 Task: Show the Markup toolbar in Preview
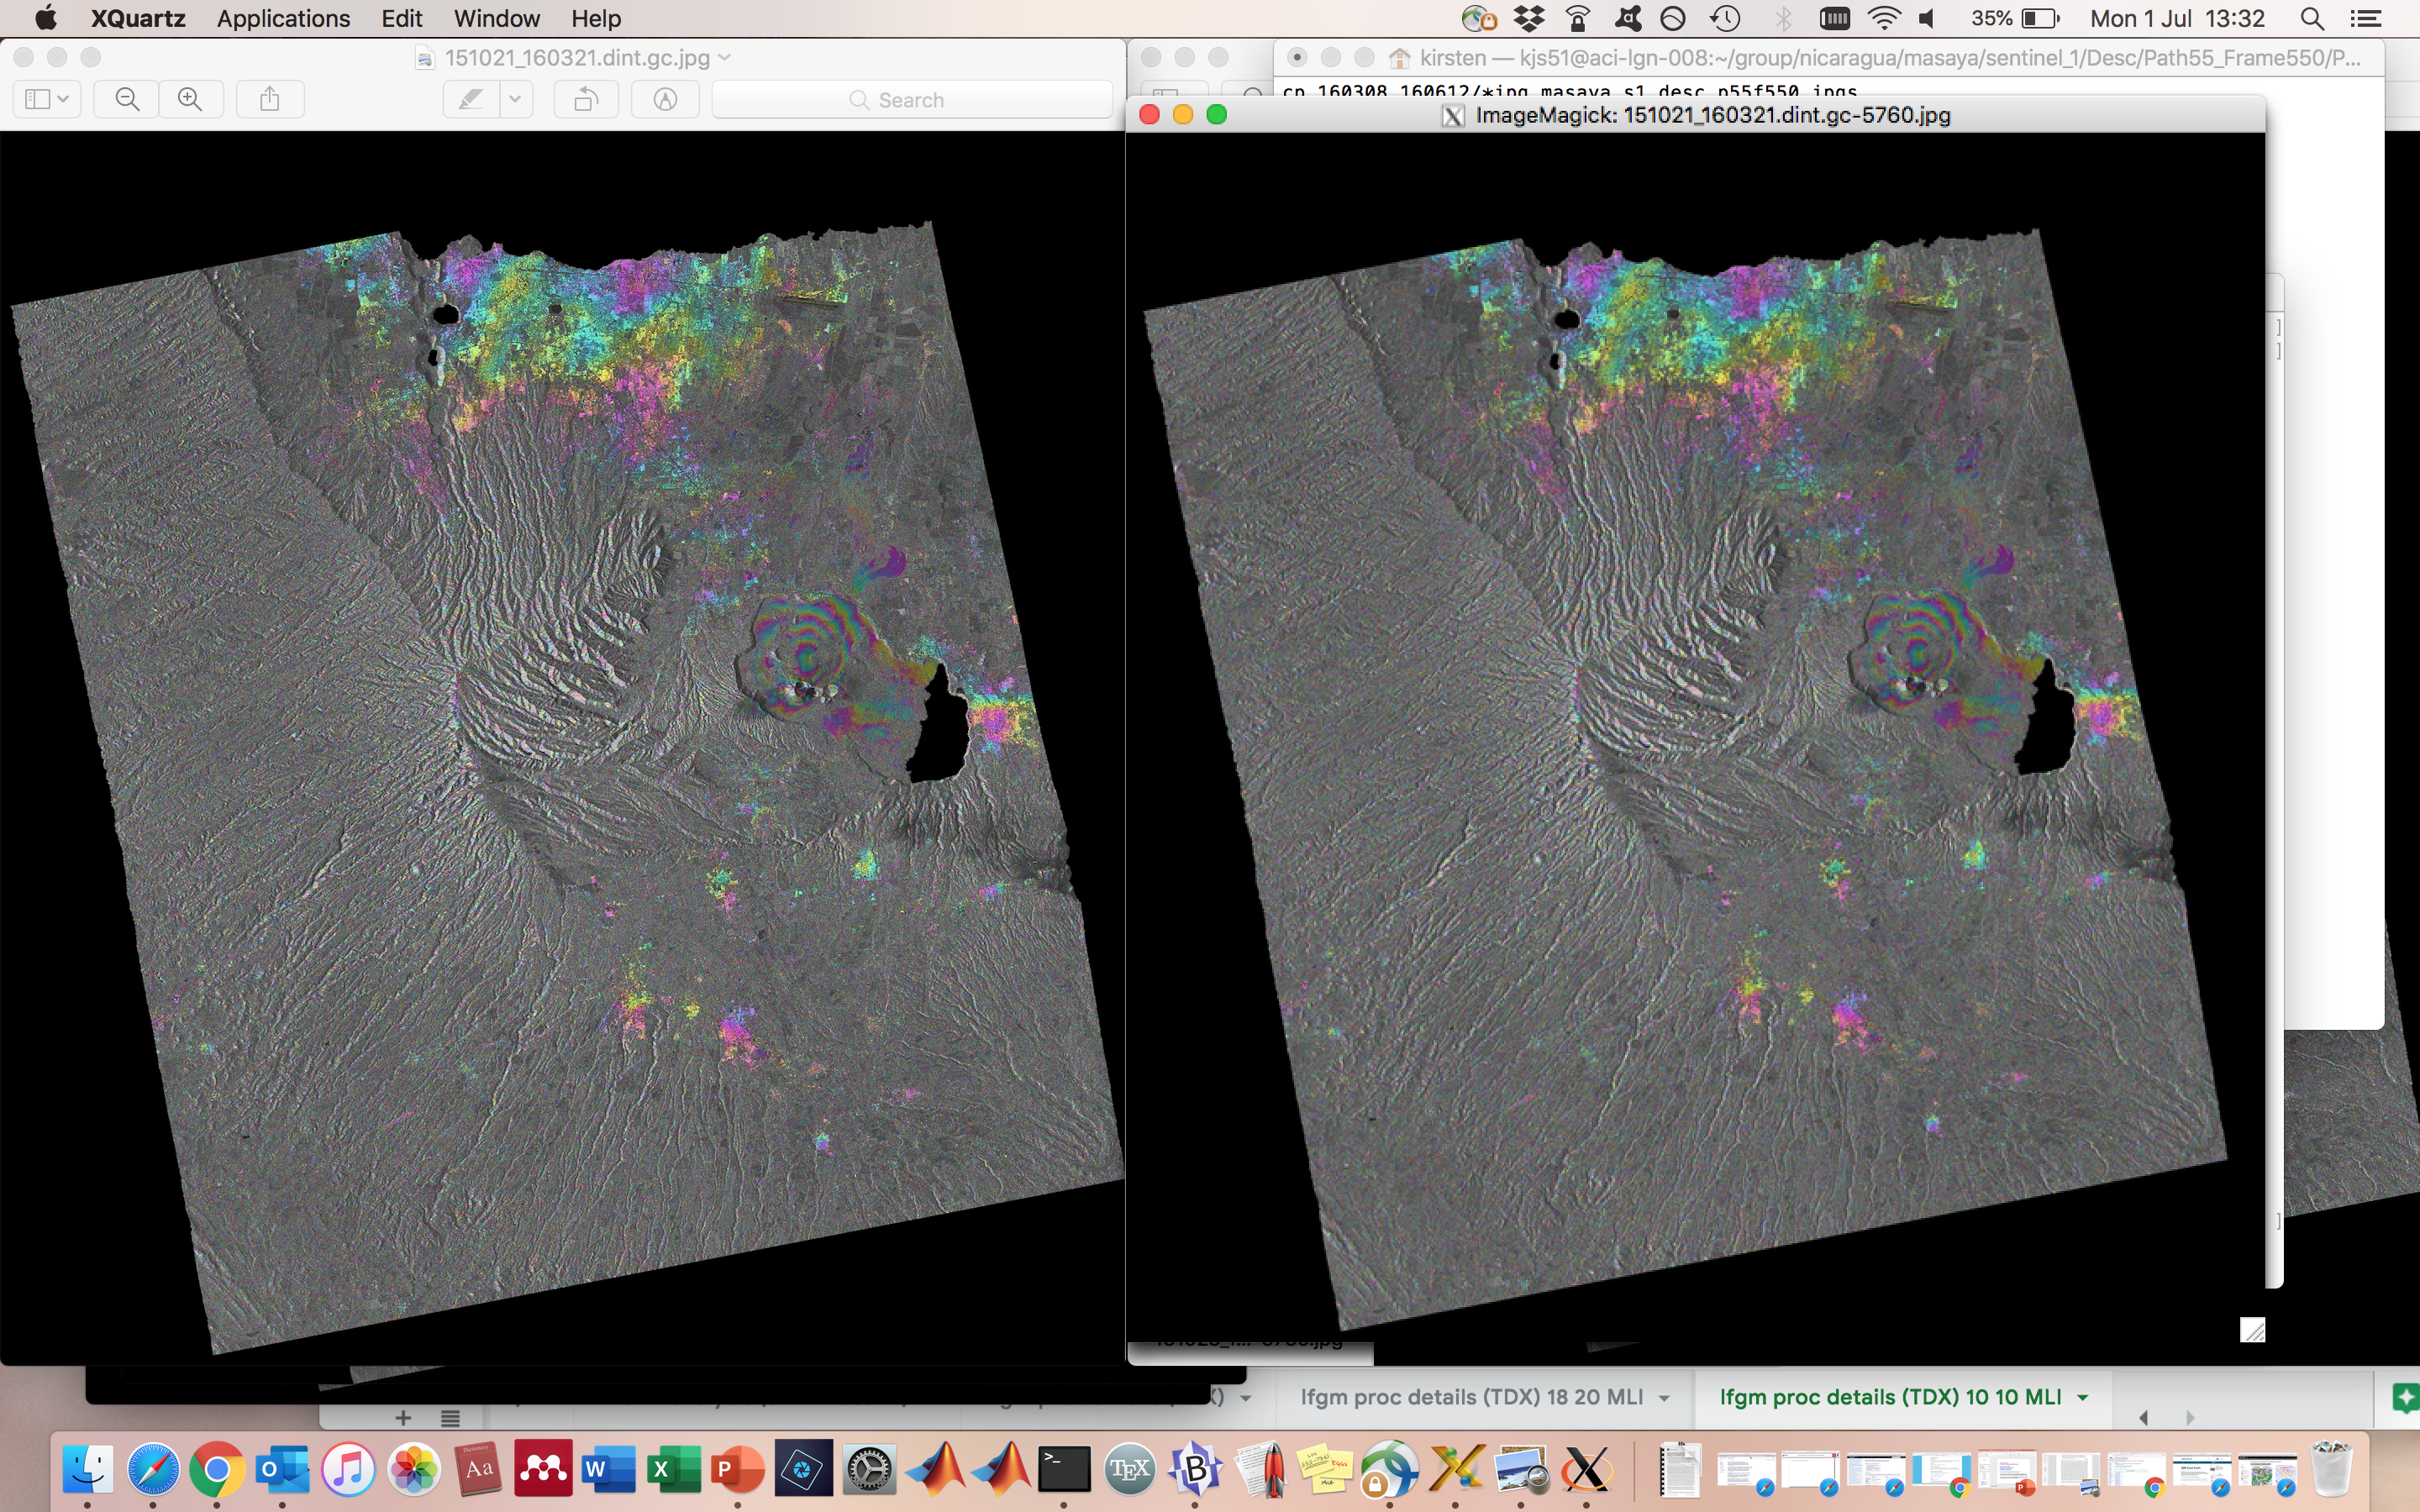pos(665,99)
